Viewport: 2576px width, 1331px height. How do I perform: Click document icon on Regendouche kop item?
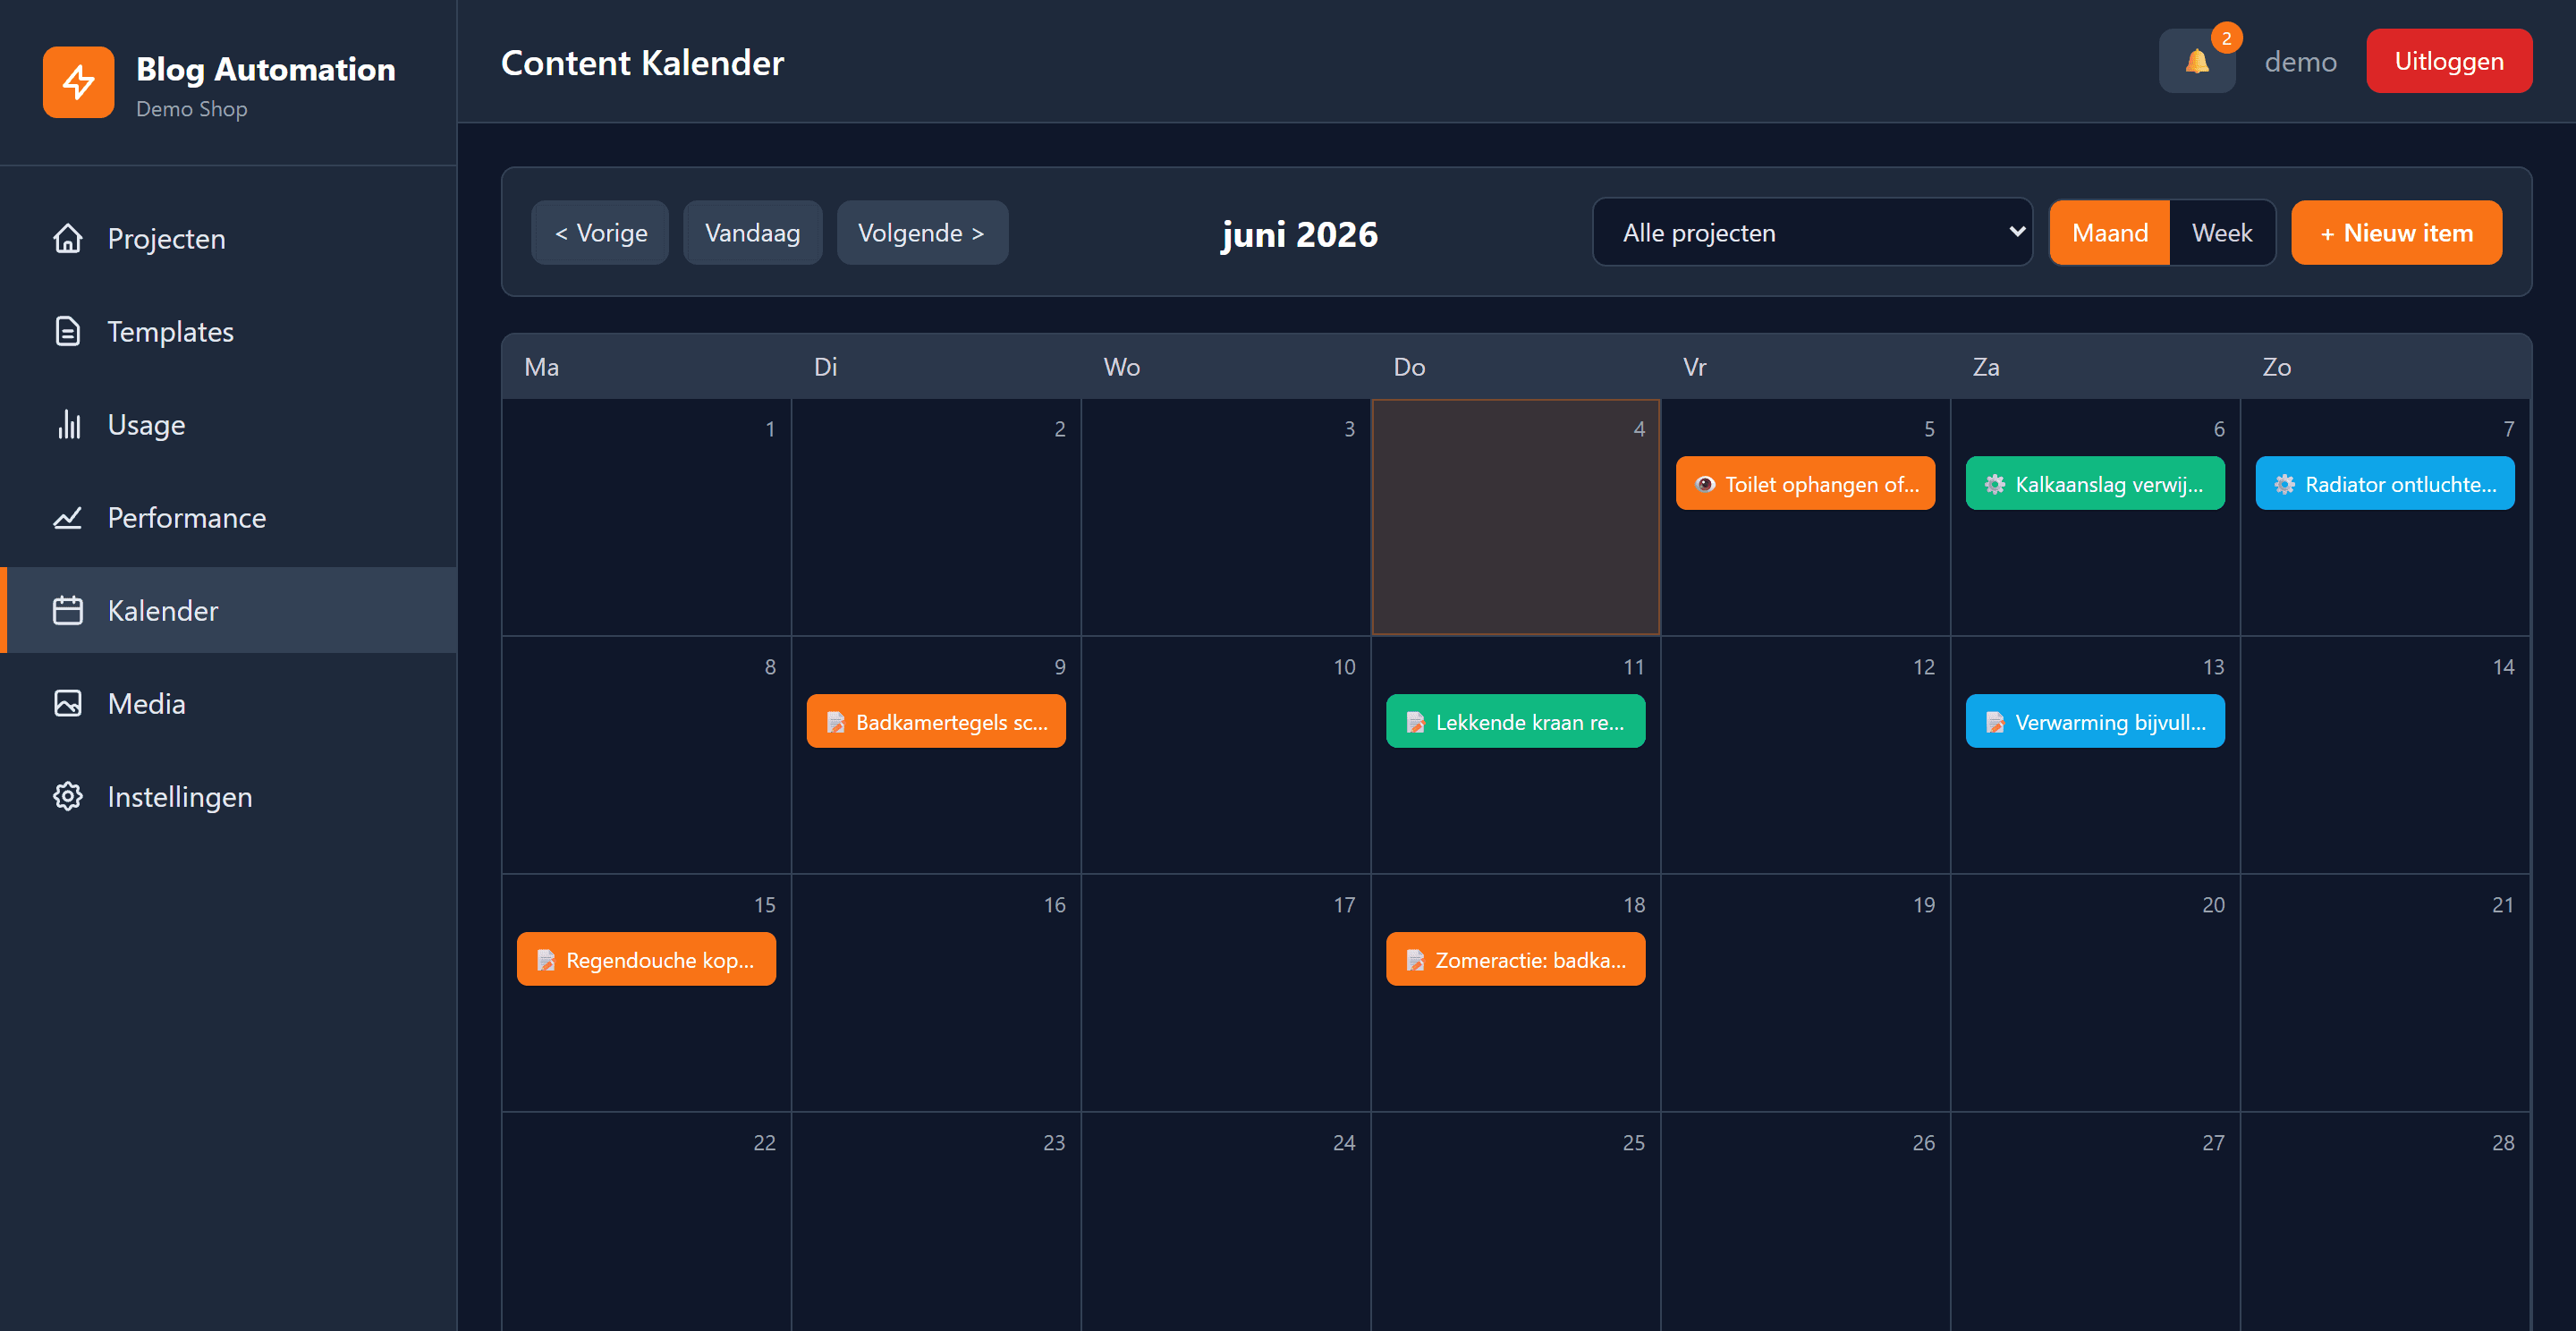[x=546, y=961]
